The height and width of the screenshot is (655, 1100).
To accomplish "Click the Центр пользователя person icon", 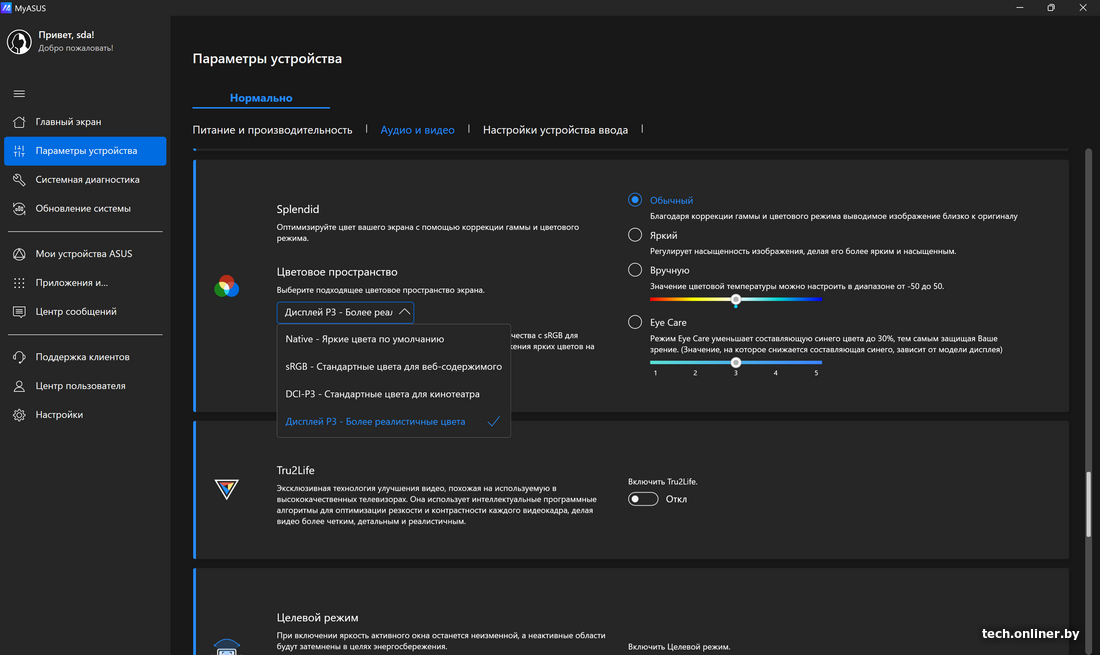I will pos(19,386).
